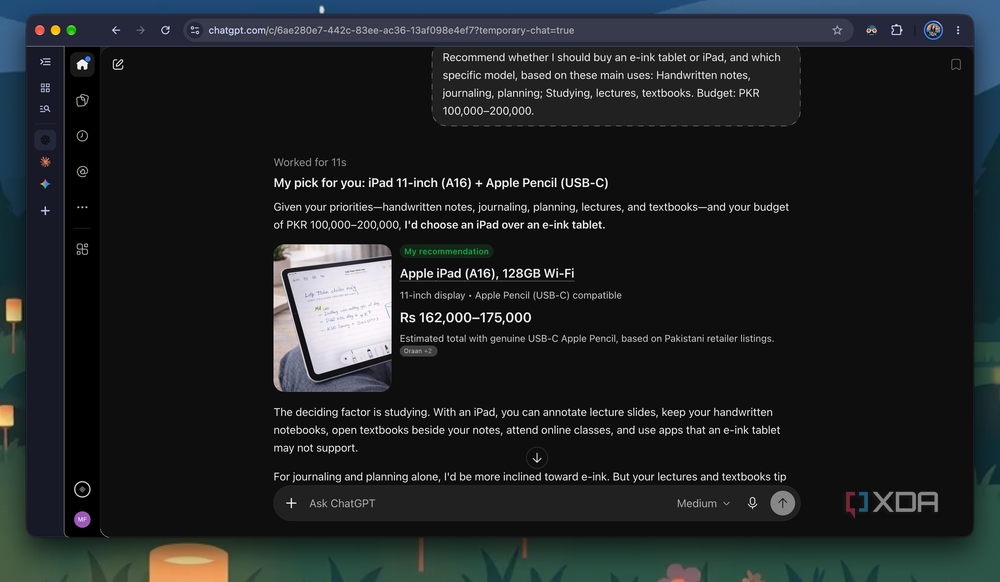Viewport: 1000px width, 582px height.
Task: Open the Apple iPad (A16), 128GB Wi-Fi link
Action: (x=487, y=273)
